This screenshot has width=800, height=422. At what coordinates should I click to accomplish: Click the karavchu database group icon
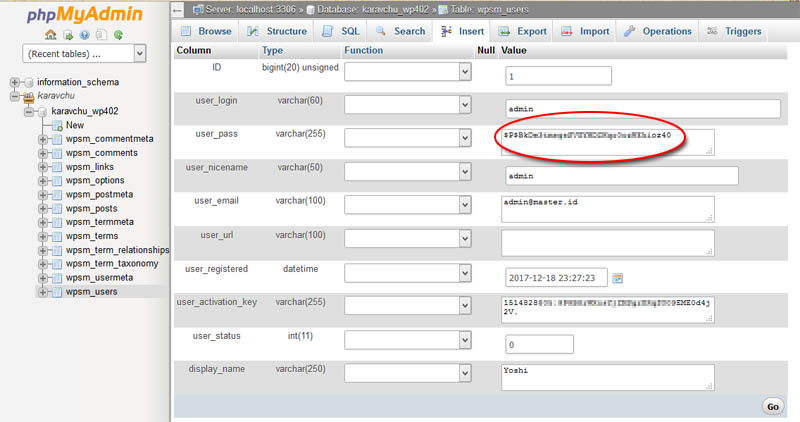pyautogui.click(x=29, y=96)
